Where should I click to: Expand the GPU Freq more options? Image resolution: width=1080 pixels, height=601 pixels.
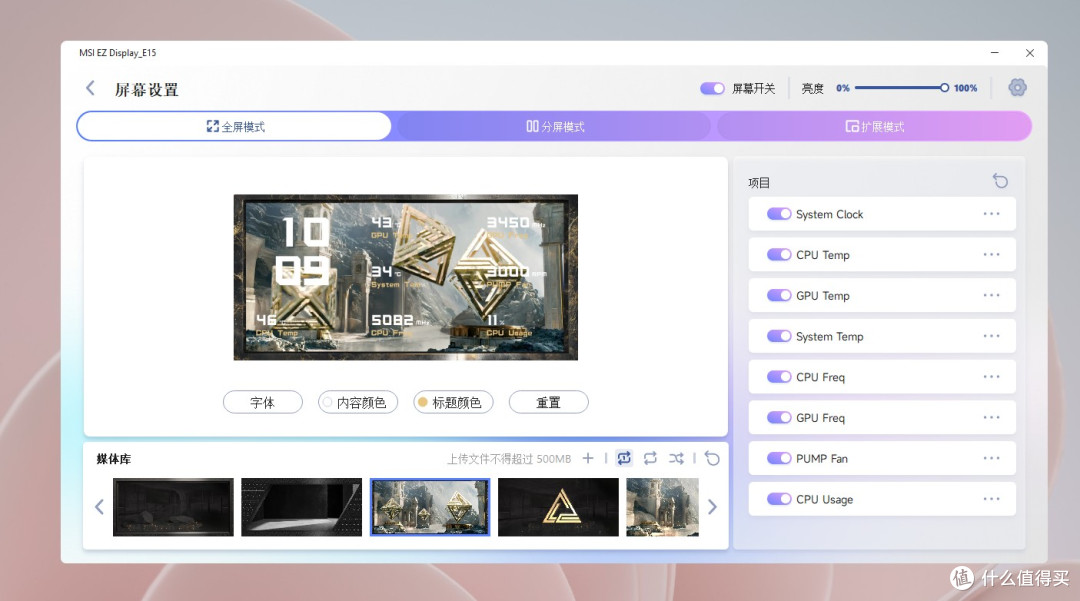coord(991,417)
